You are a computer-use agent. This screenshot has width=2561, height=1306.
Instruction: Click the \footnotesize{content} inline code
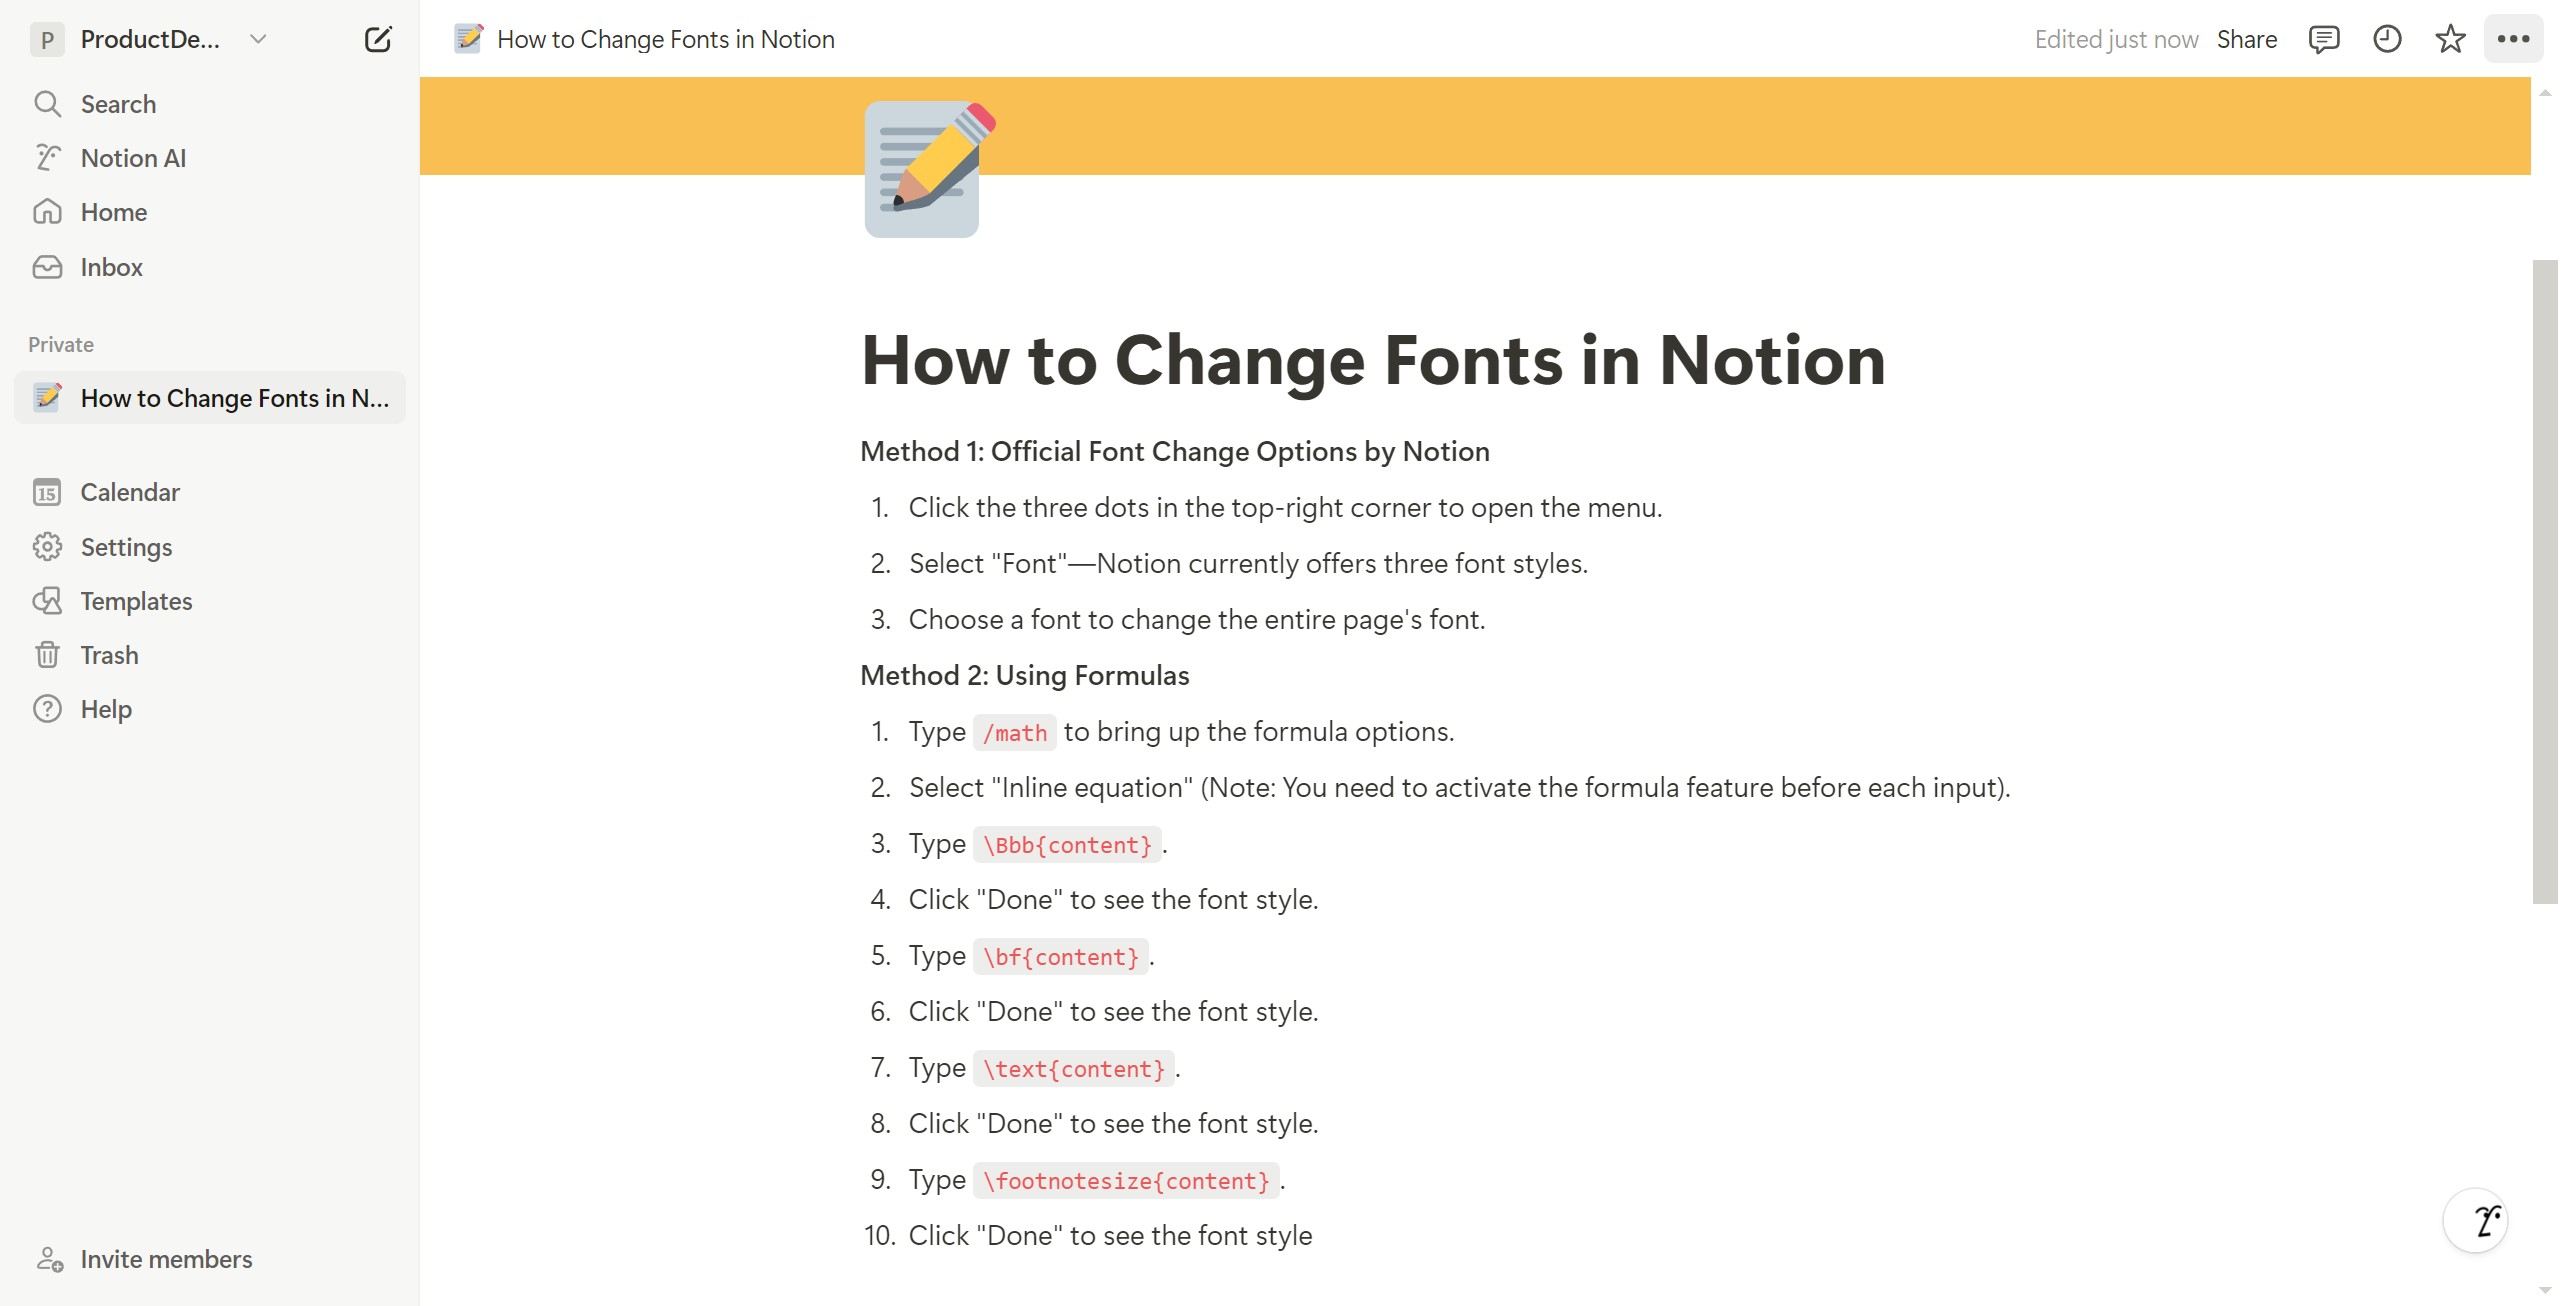coord(1126,1181)
